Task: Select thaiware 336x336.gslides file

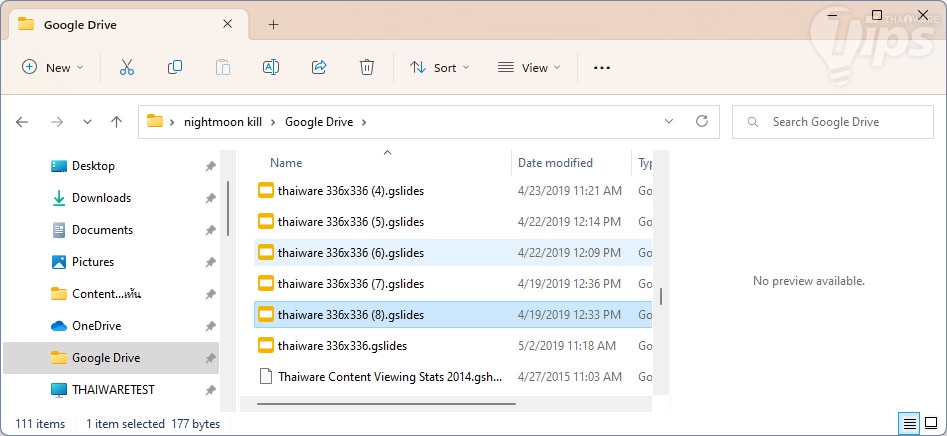Action: coord(453,345)
